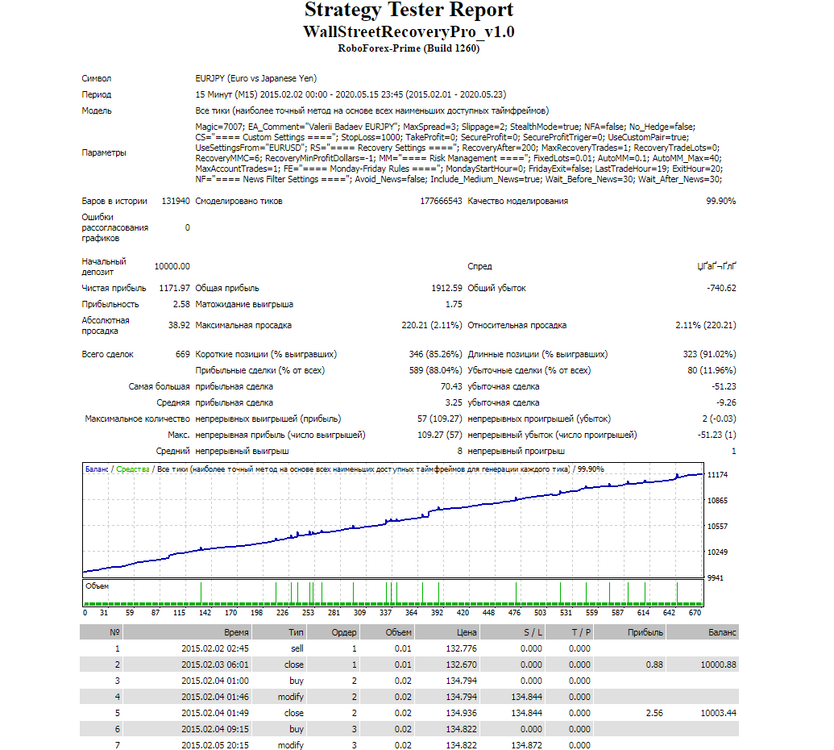834x750 pixels.
Task: Select the 'WallStreetRecoveryPro_v1.0' heading
Action: pos(408,32)
